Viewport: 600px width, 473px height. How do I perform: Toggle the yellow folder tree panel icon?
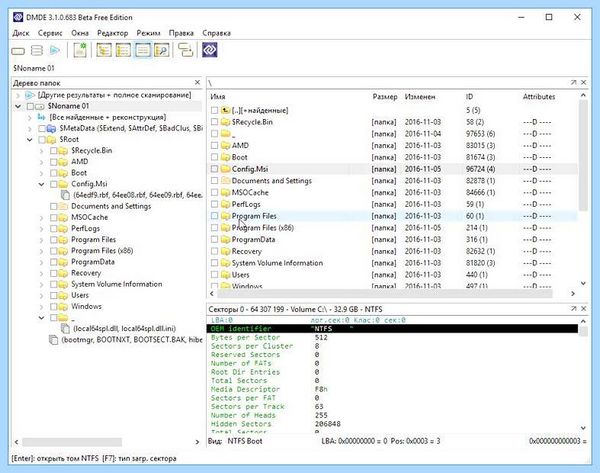(104, 50)
